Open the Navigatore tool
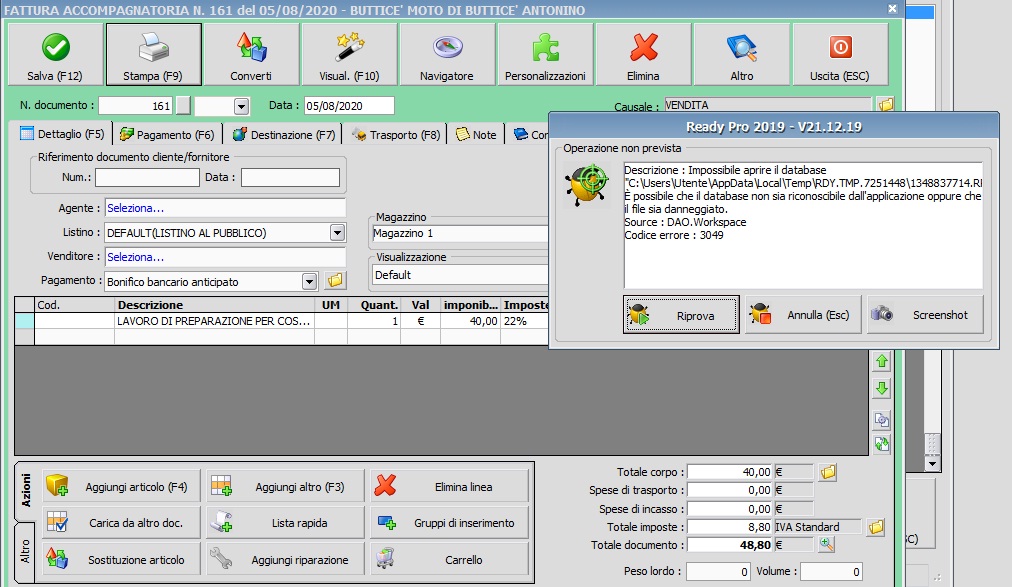The width and height of the screenshot is (1012, 587). (x=447, y=54)
